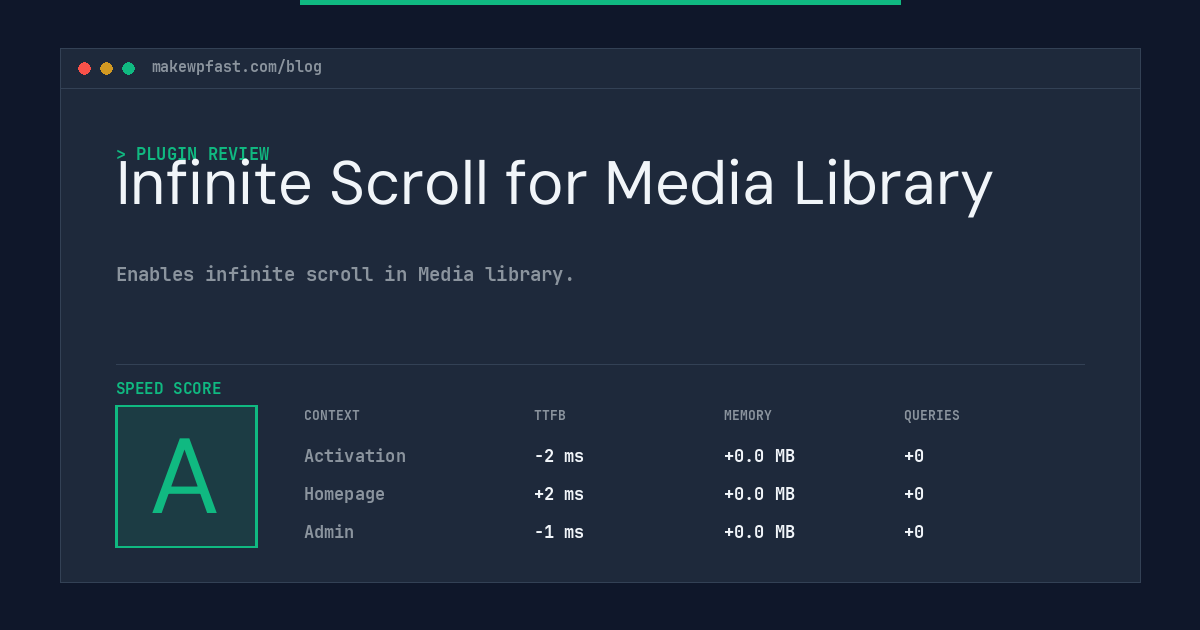Click the title 'Infinite Scroll for Media Library'

pyautogui.click(x=554, y=184)
